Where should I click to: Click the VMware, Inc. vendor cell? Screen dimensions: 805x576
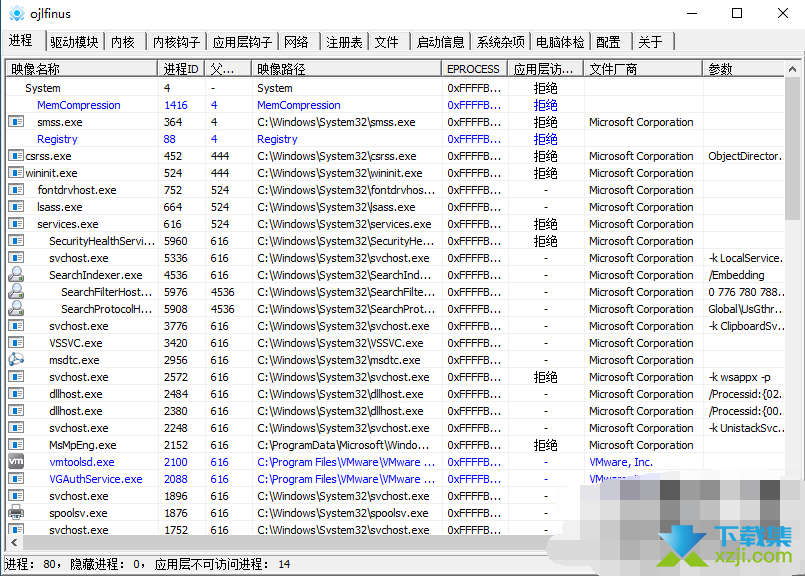click(621, 462)
